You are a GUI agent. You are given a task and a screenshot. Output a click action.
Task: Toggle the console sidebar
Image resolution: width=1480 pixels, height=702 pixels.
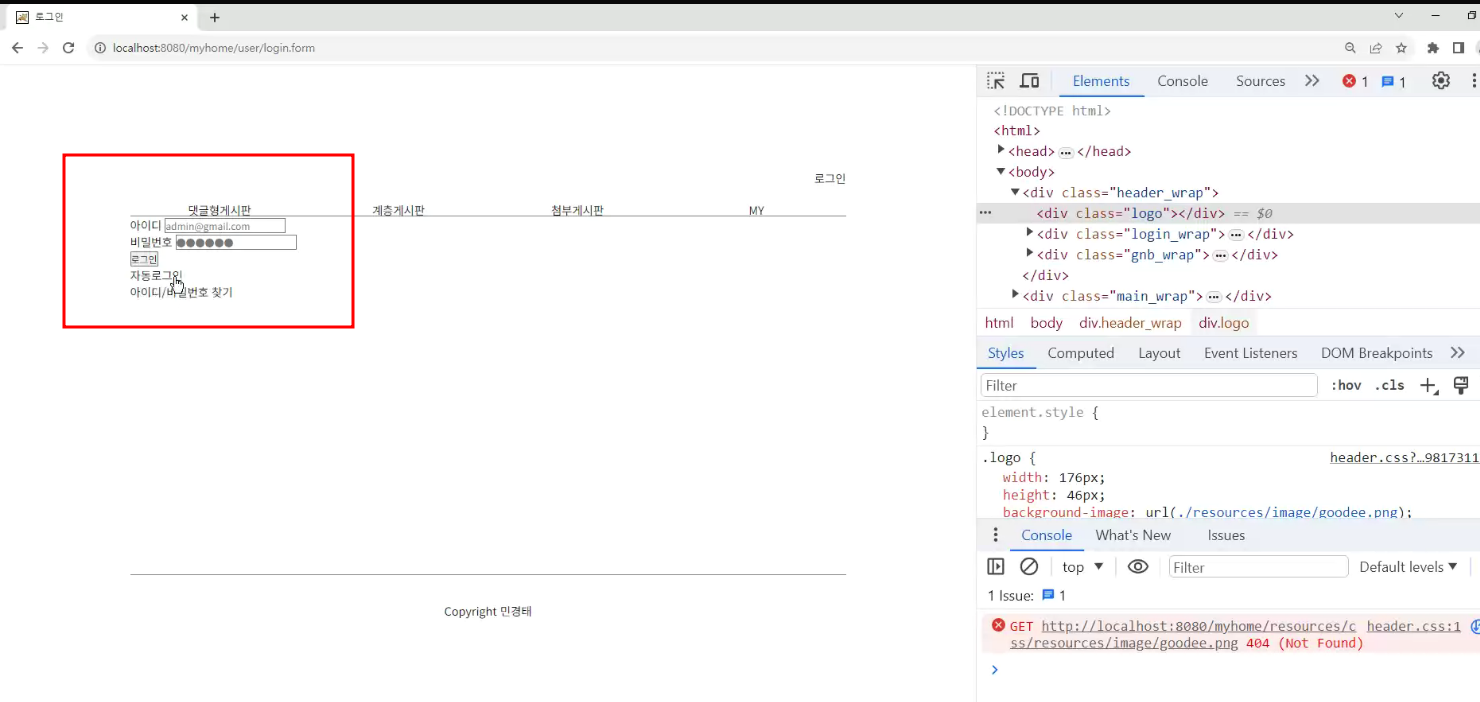996,567
